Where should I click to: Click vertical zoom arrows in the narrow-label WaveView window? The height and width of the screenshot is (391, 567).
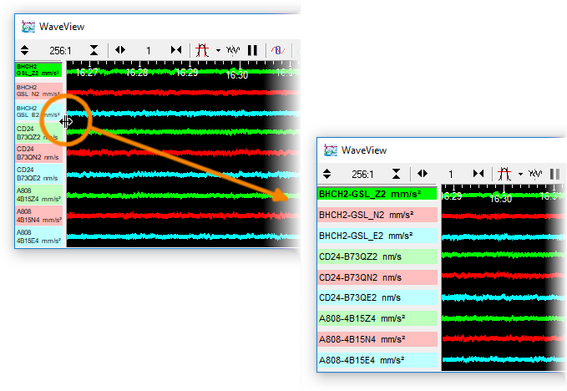(x=25, y=50)
